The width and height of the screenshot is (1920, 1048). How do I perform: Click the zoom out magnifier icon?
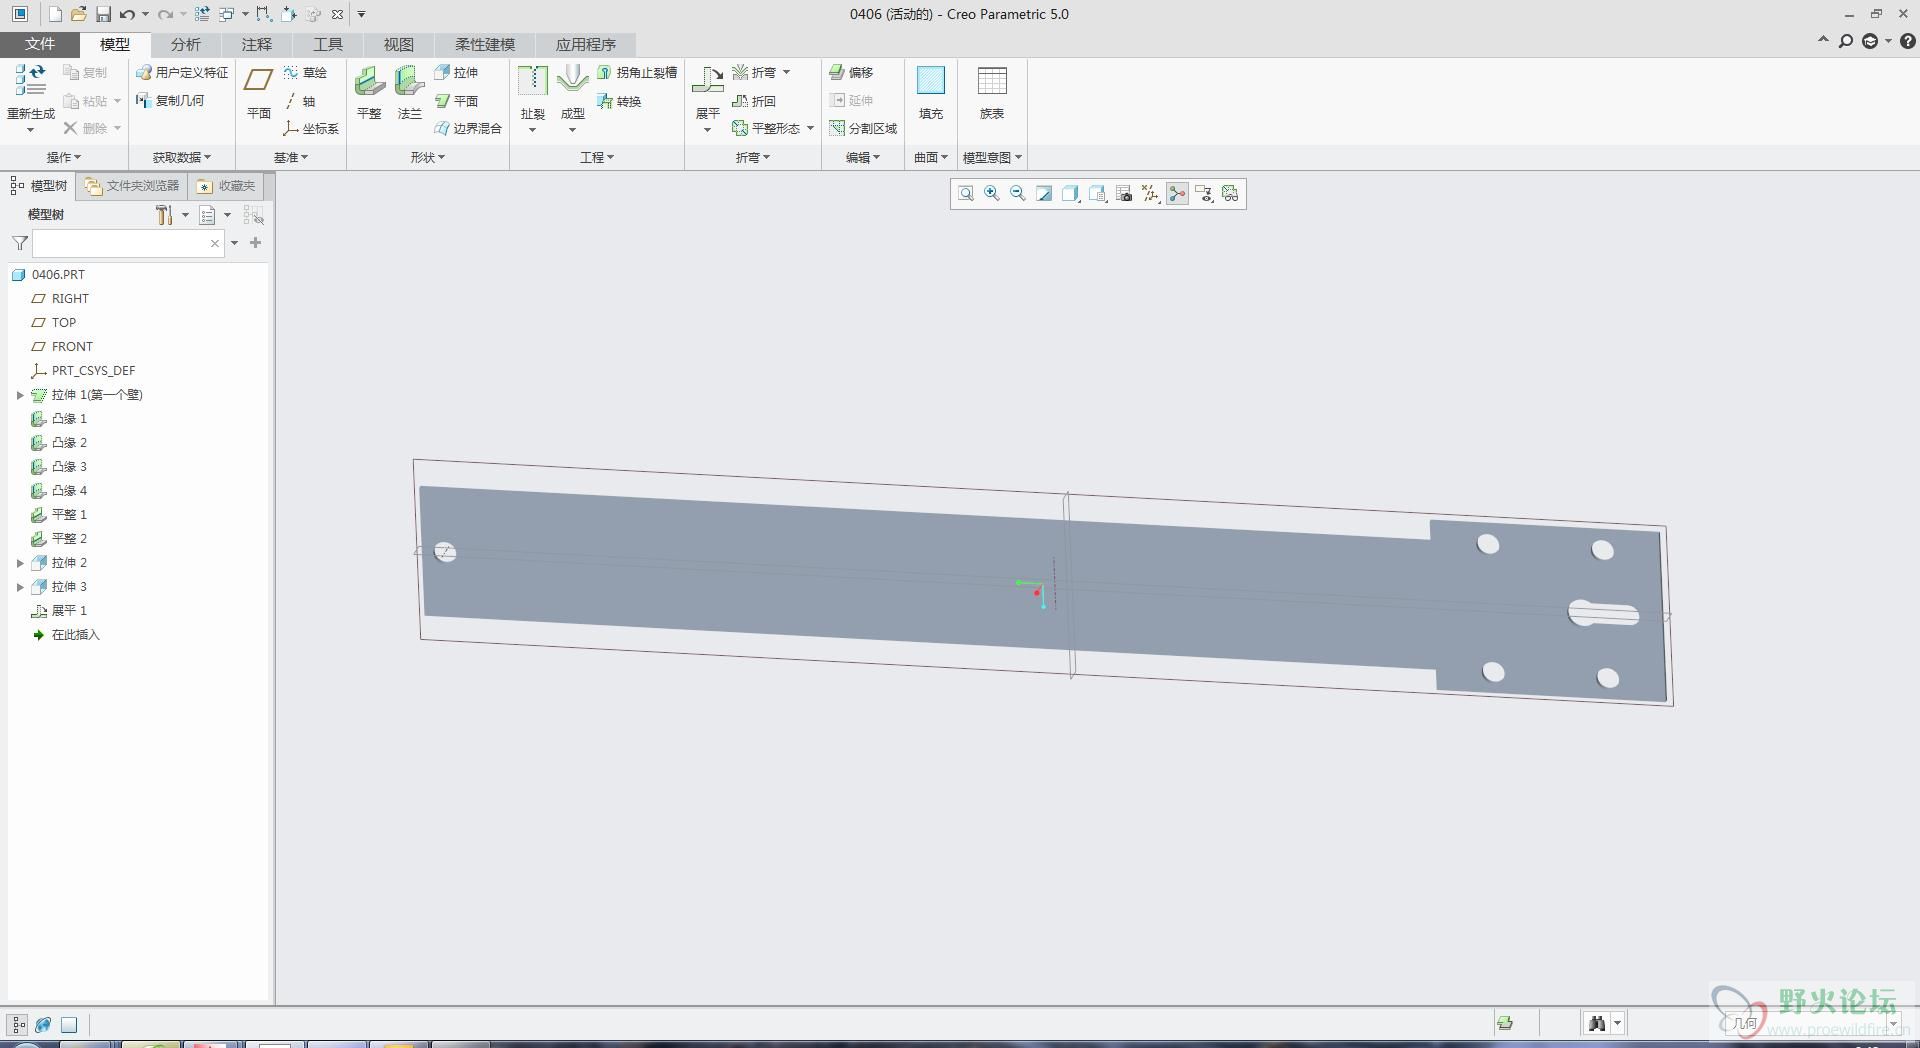click(1018, 194)
